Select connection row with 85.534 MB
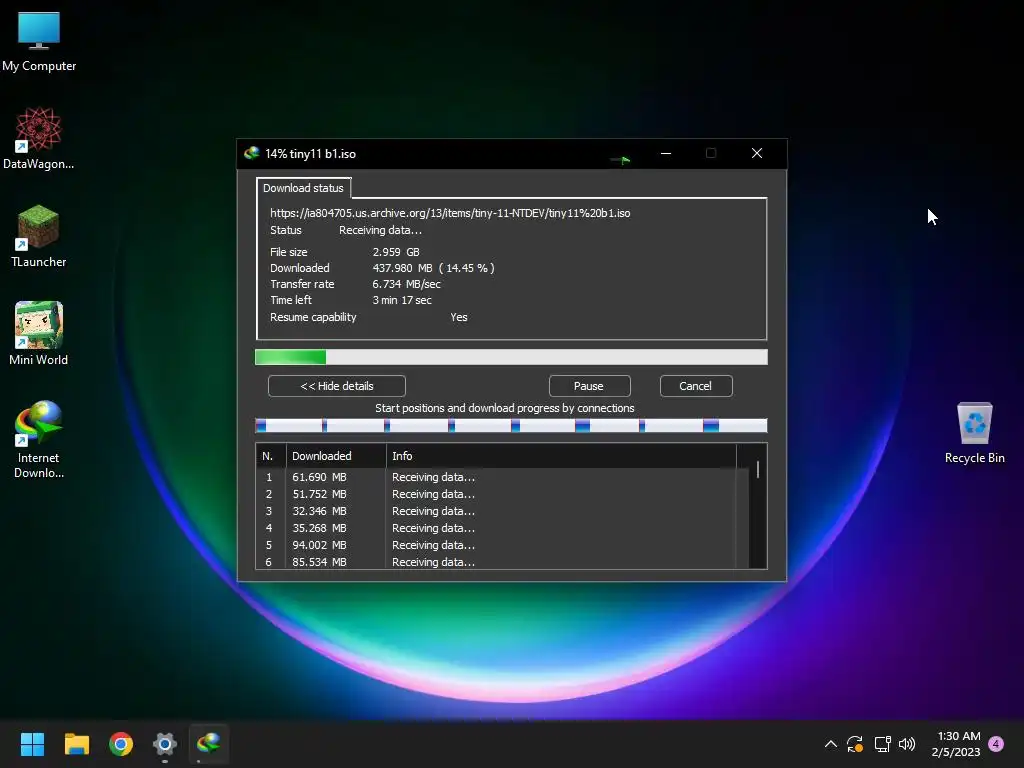Viewport: 1024px width, 768px height. pyautogui.click(x=502, y=562)
